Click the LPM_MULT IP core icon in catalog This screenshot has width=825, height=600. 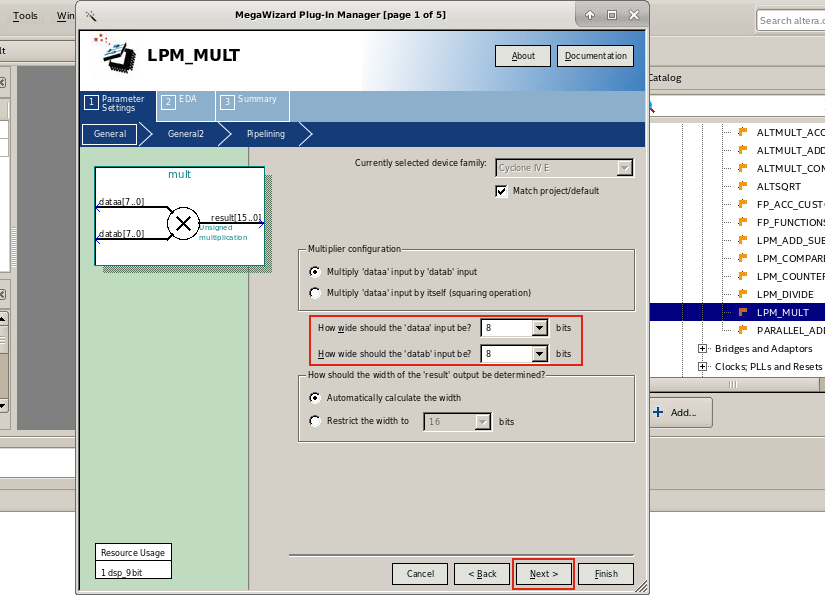click(x=743, y=312)
